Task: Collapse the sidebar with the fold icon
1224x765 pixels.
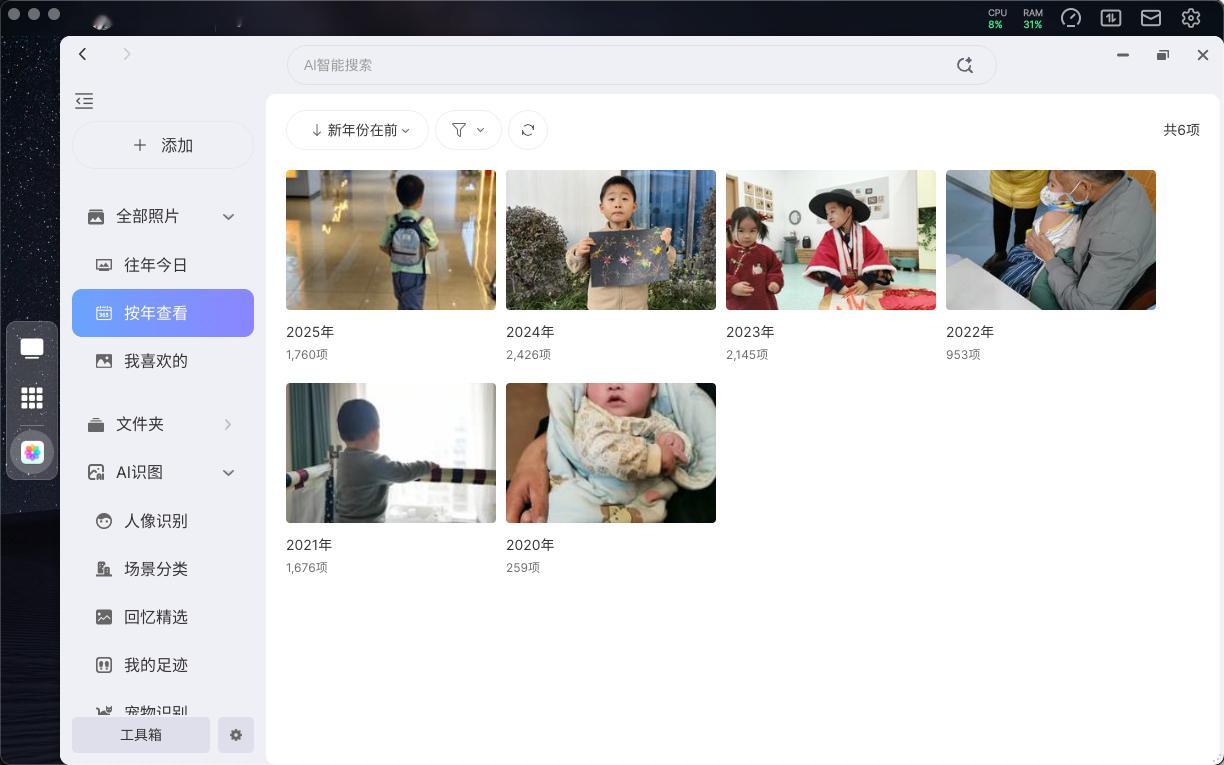Action: coord(84,101)
